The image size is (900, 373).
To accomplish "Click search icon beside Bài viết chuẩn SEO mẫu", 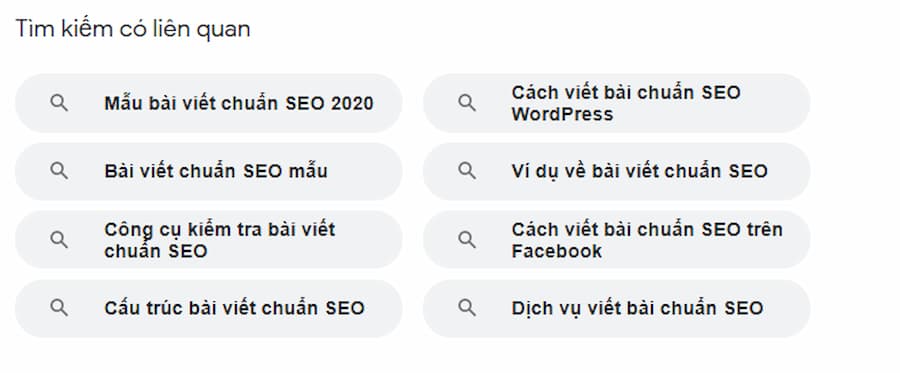I will tap(59, 171).
